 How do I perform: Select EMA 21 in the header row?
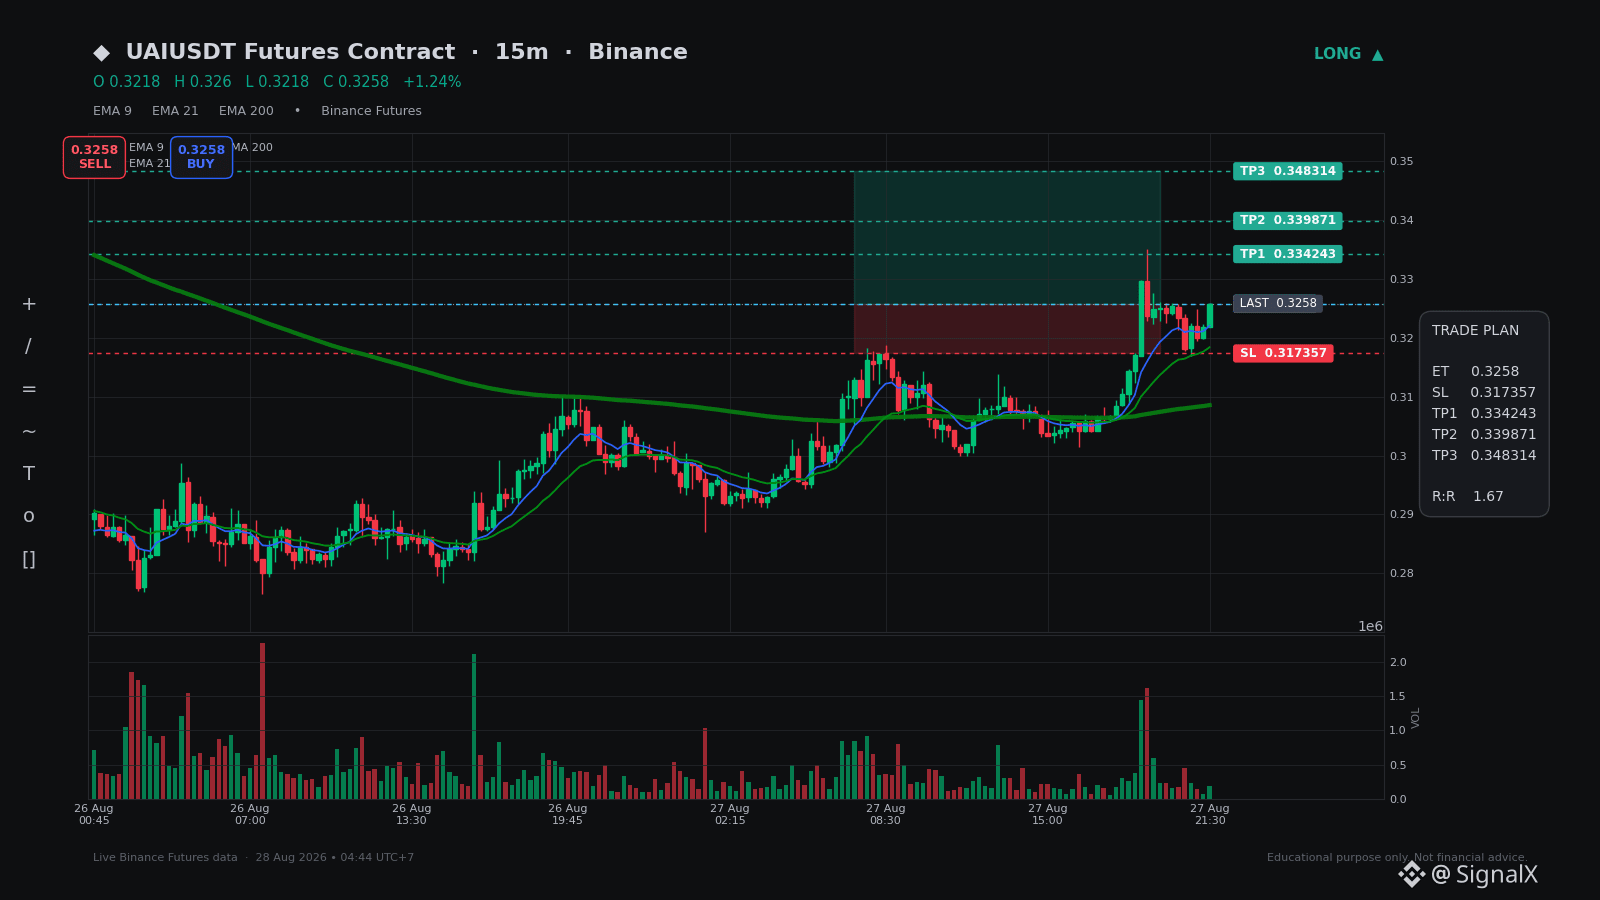pos(175,111)
